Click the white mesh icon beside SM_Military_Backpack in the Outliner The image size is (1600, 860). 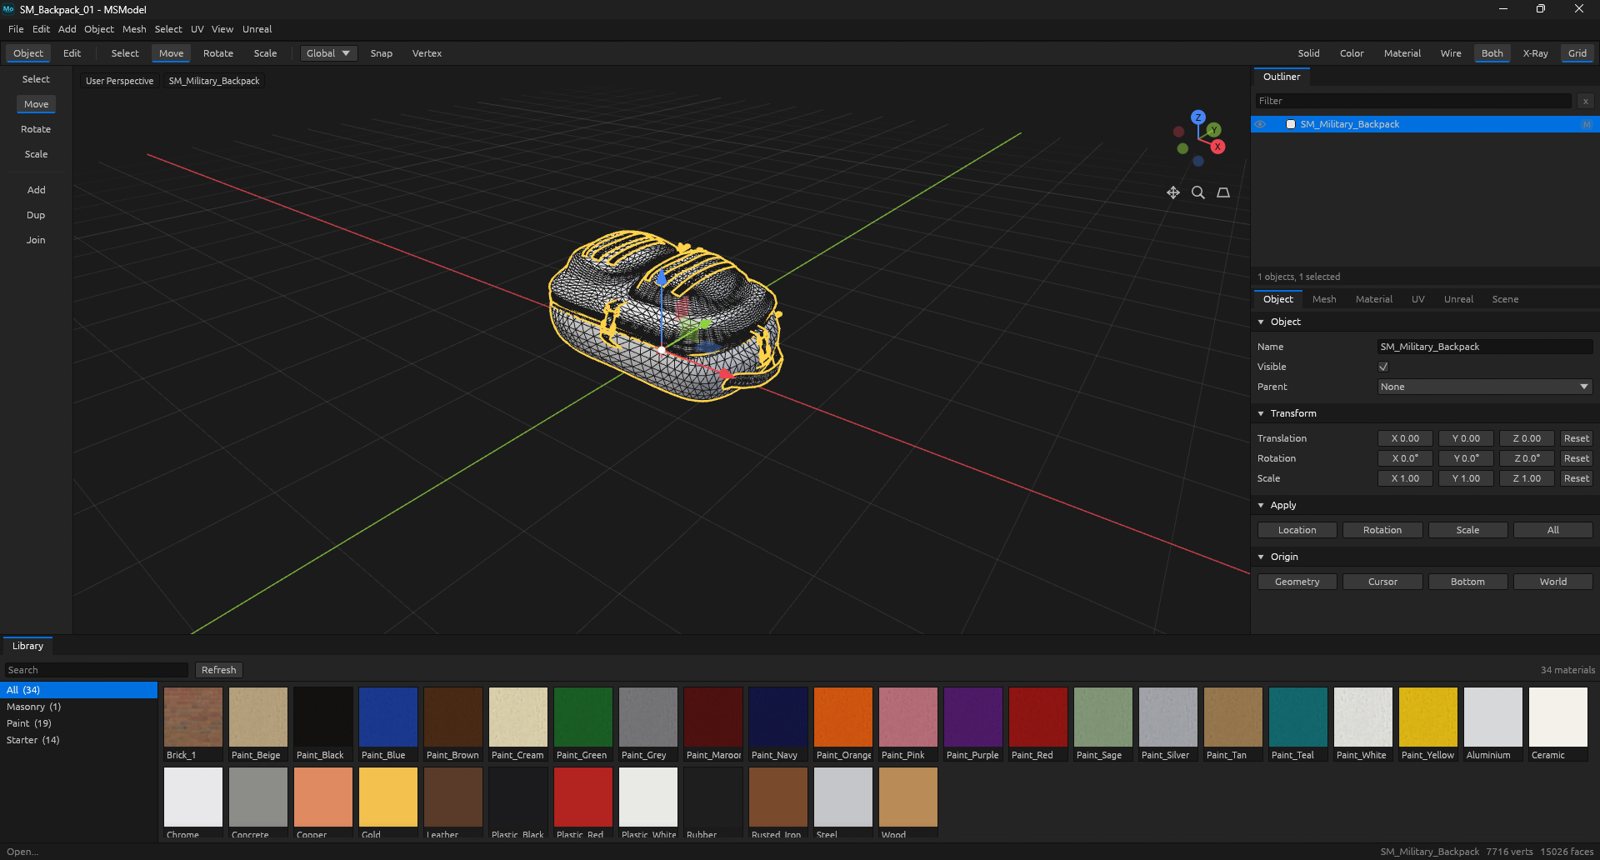pyautogui.click(x=1290, y=124)
